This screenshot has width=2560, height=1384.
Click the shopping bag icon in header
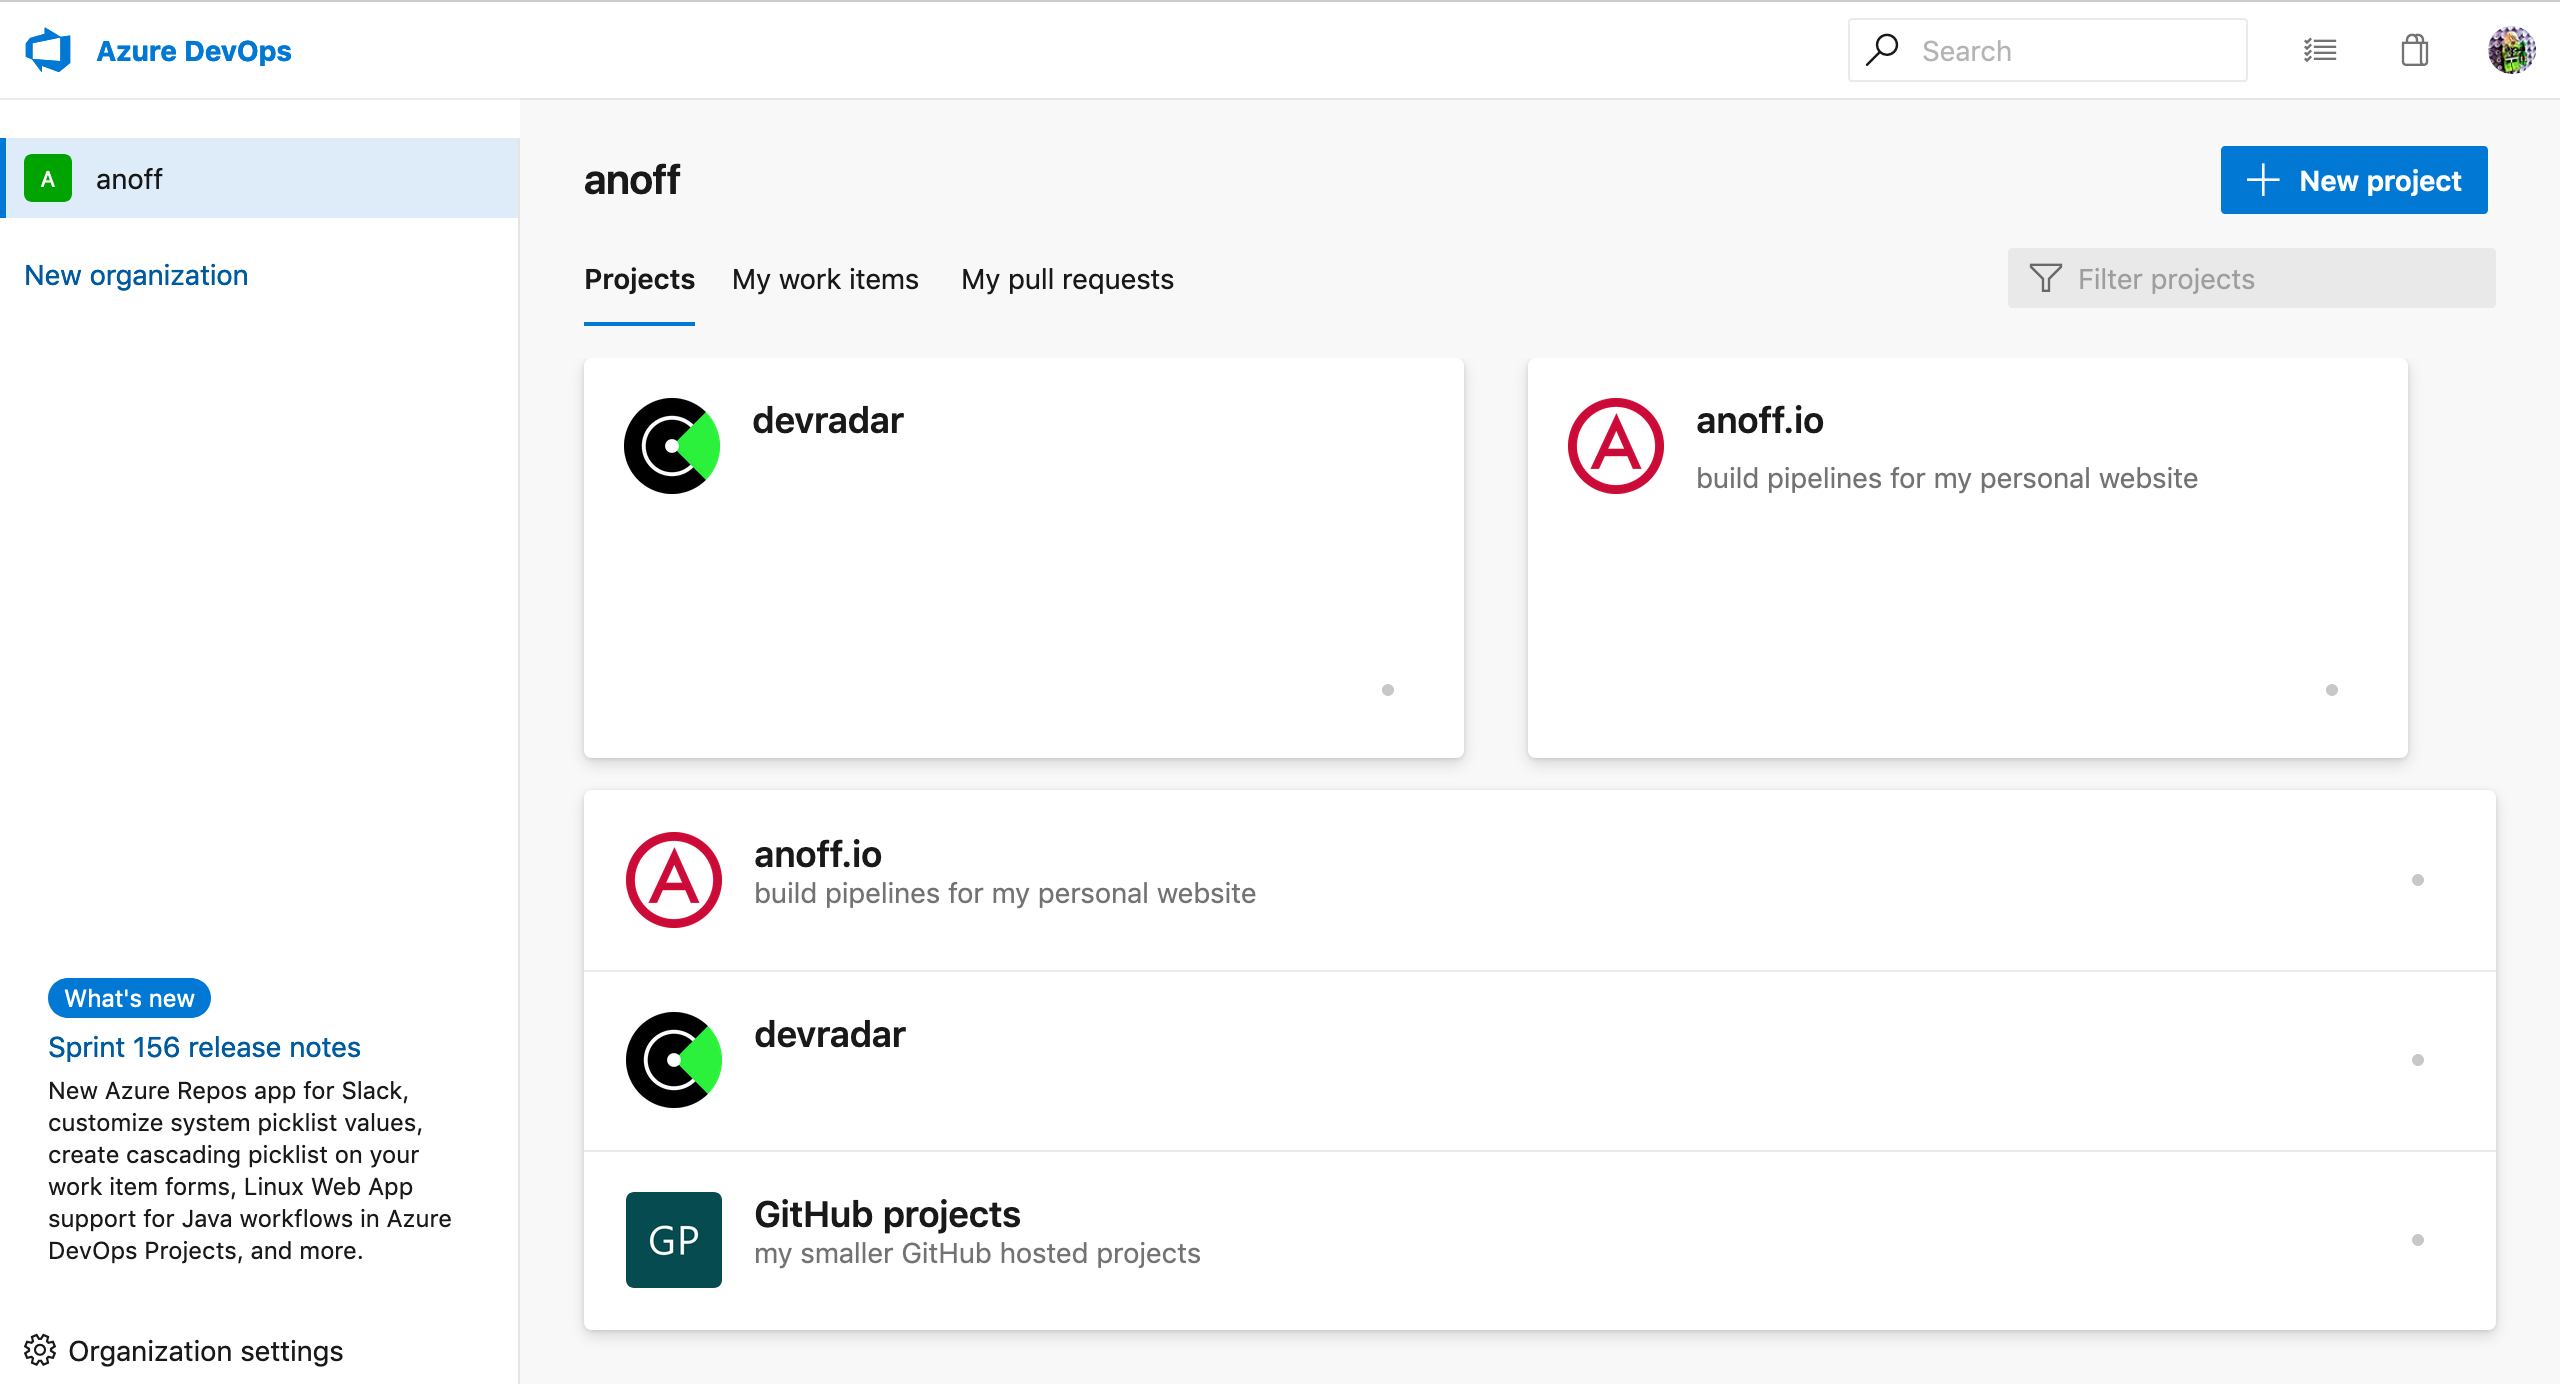pyautogui.click(x=2415, y=49)
